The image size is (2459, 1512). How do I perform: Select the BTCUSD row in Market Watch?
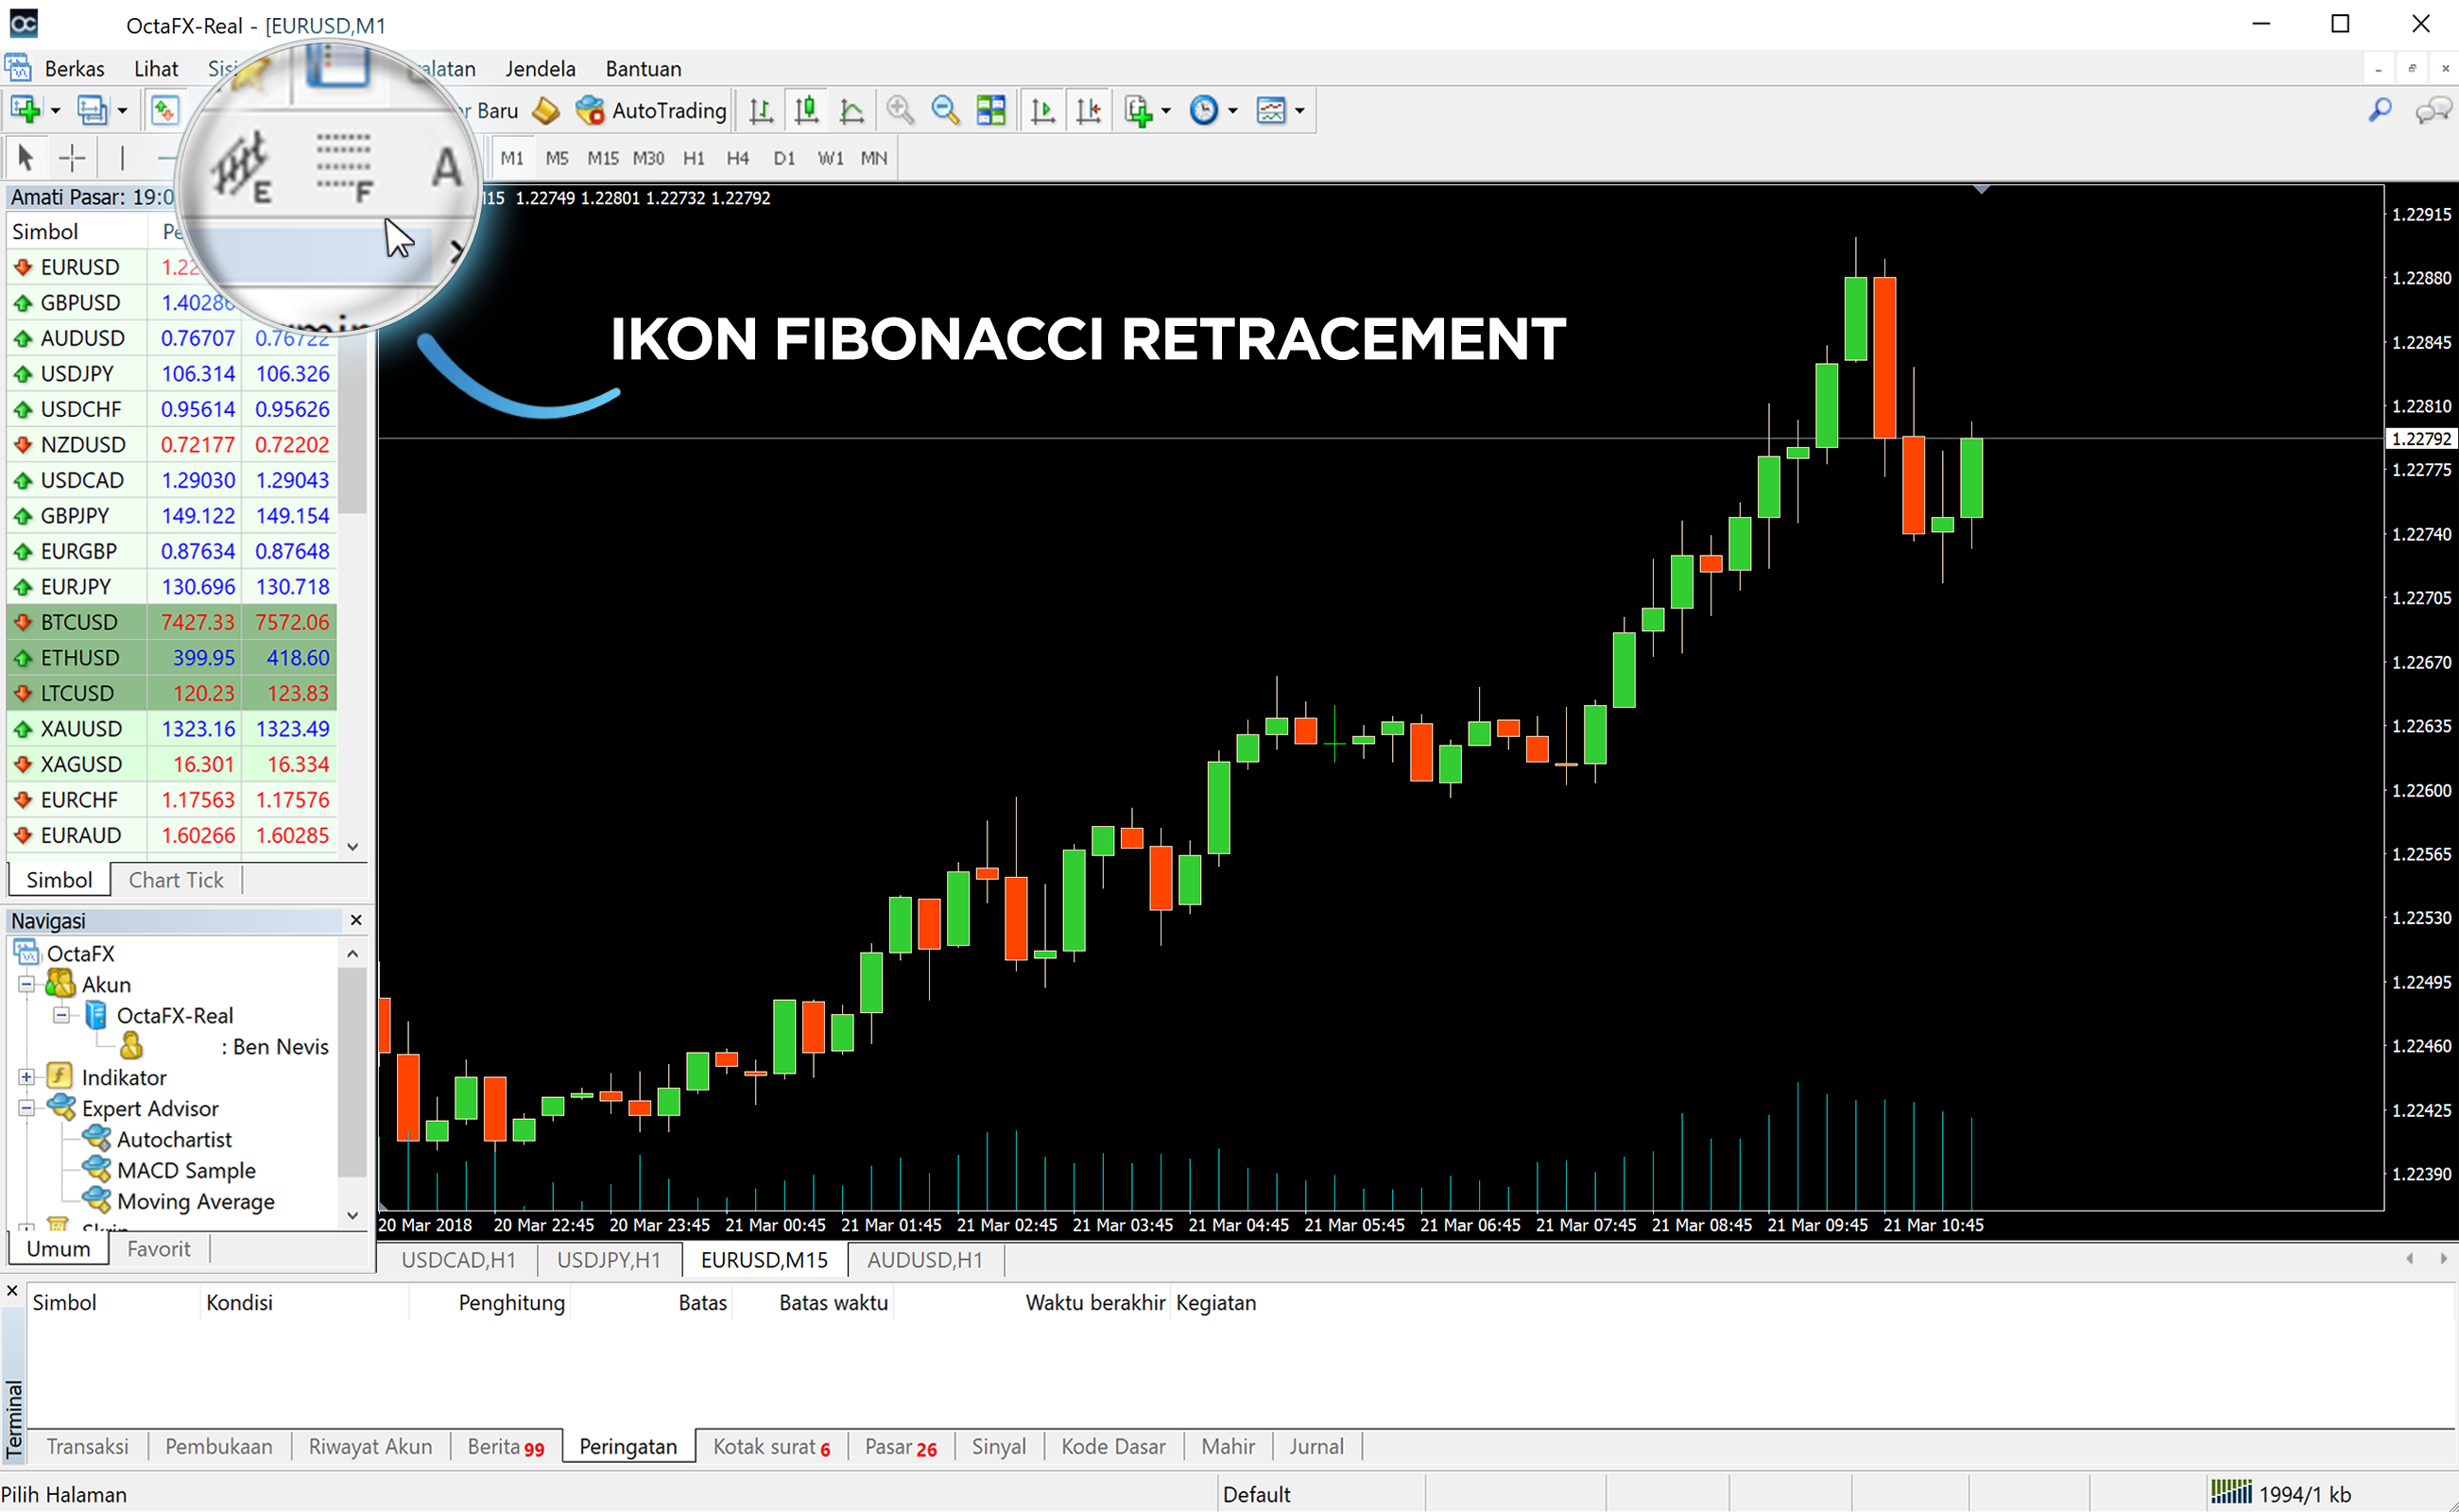coord(172,622)
